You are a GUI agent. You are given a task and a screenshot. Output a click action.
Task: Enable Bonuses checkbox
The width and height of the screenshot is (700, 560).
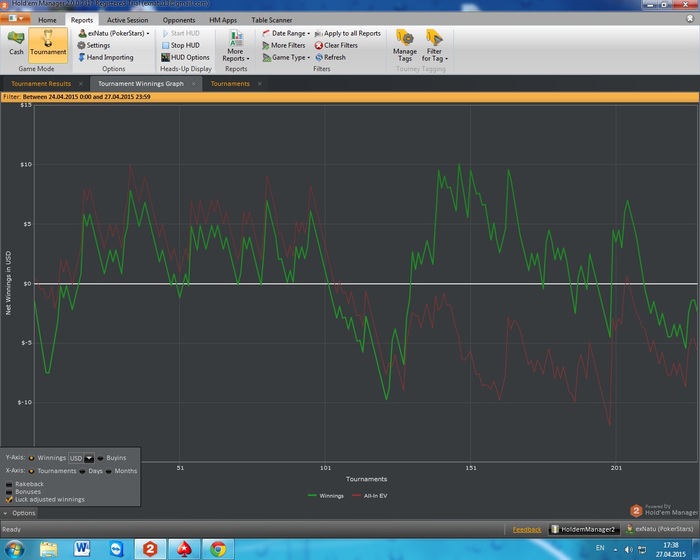coord(9,492)
